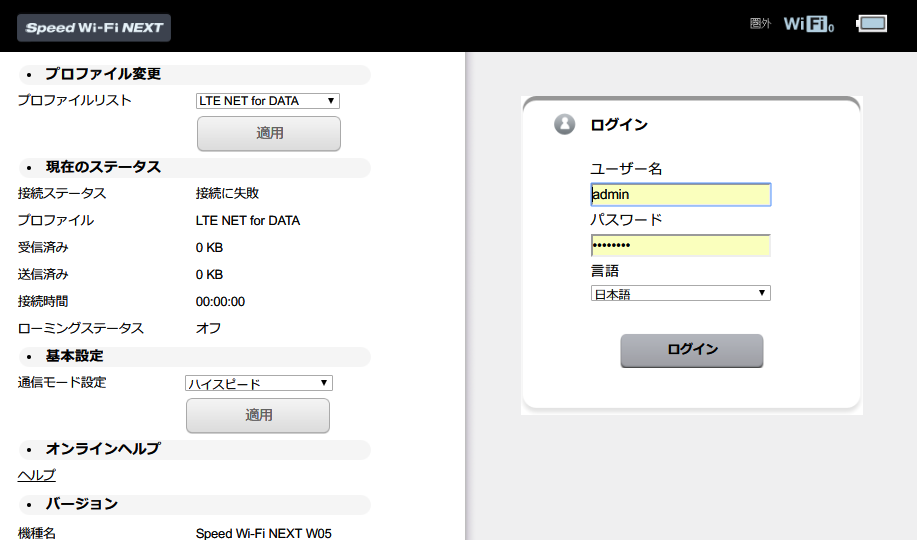This screenshot has width=917, height=540.
Task: Click the バージョン section header
Action: coord(195,504)
